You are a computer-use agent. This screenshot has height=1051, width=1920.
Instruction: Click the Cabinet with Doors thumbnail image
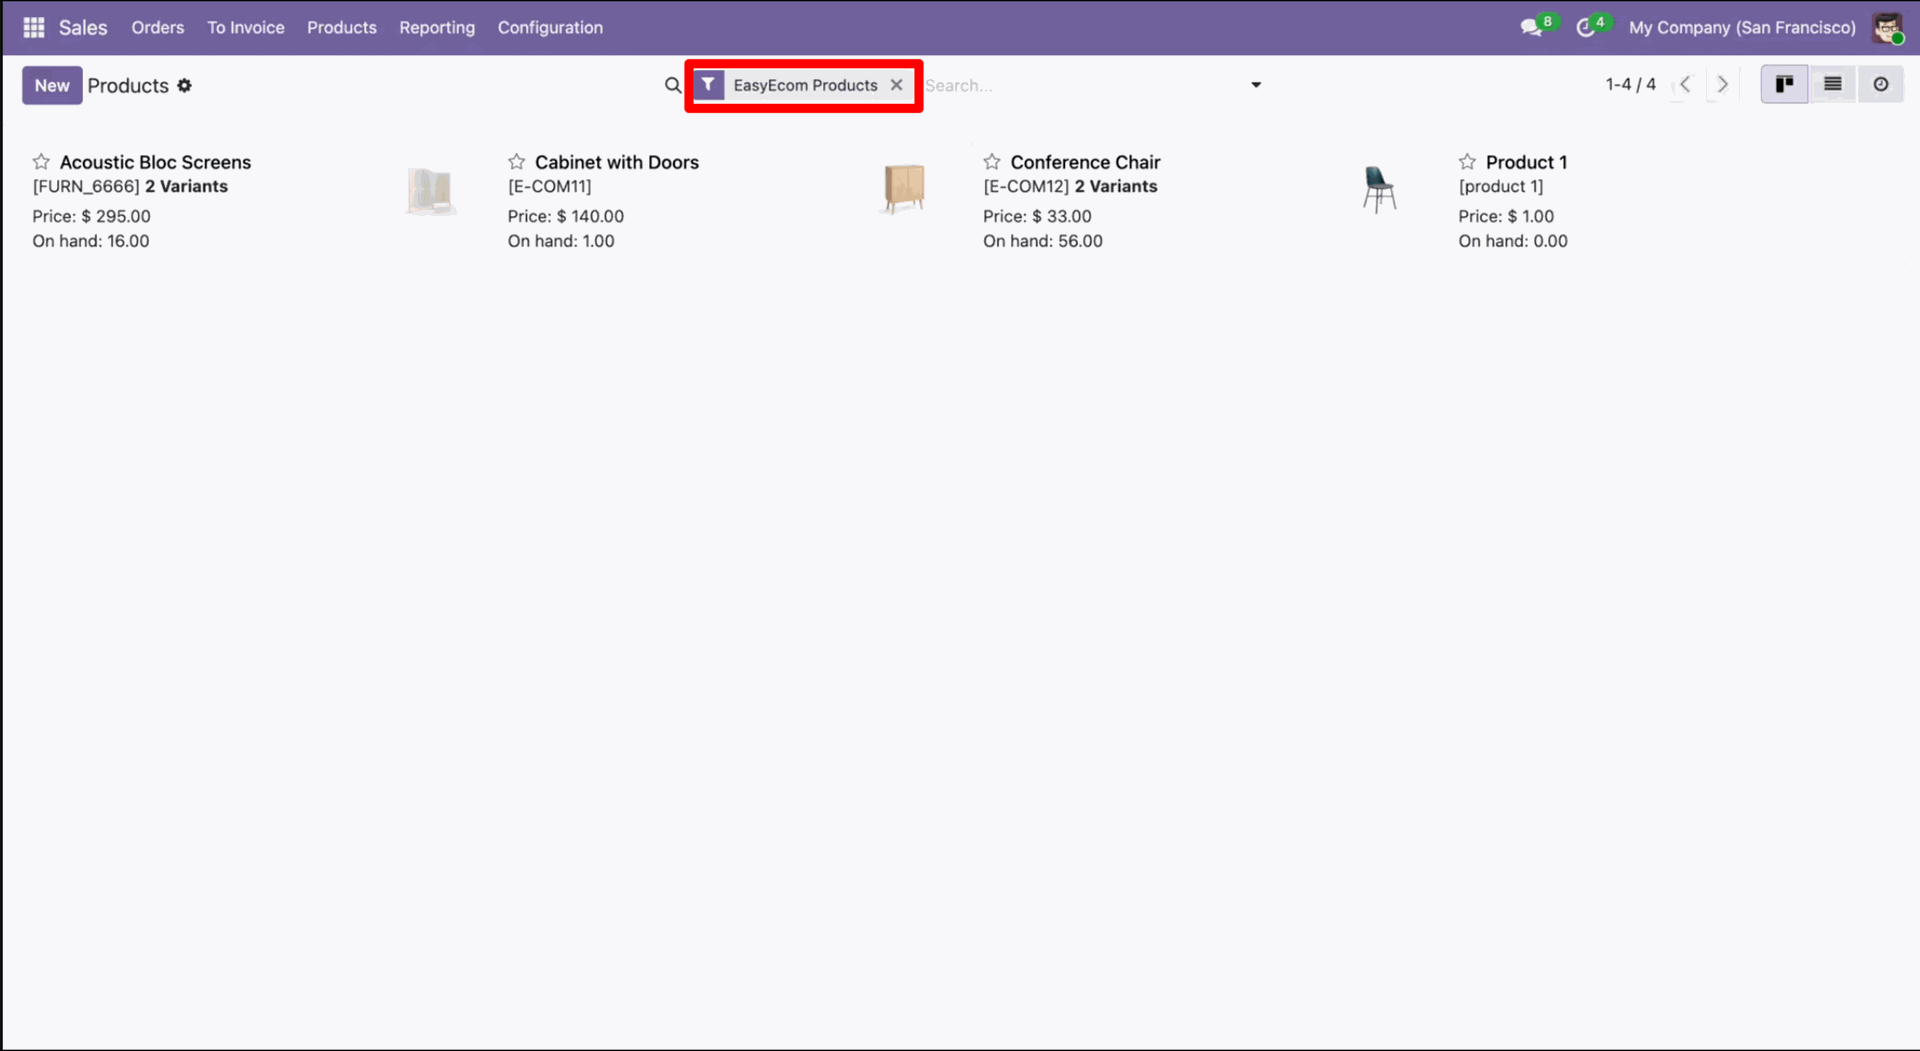tap(904, 188)
